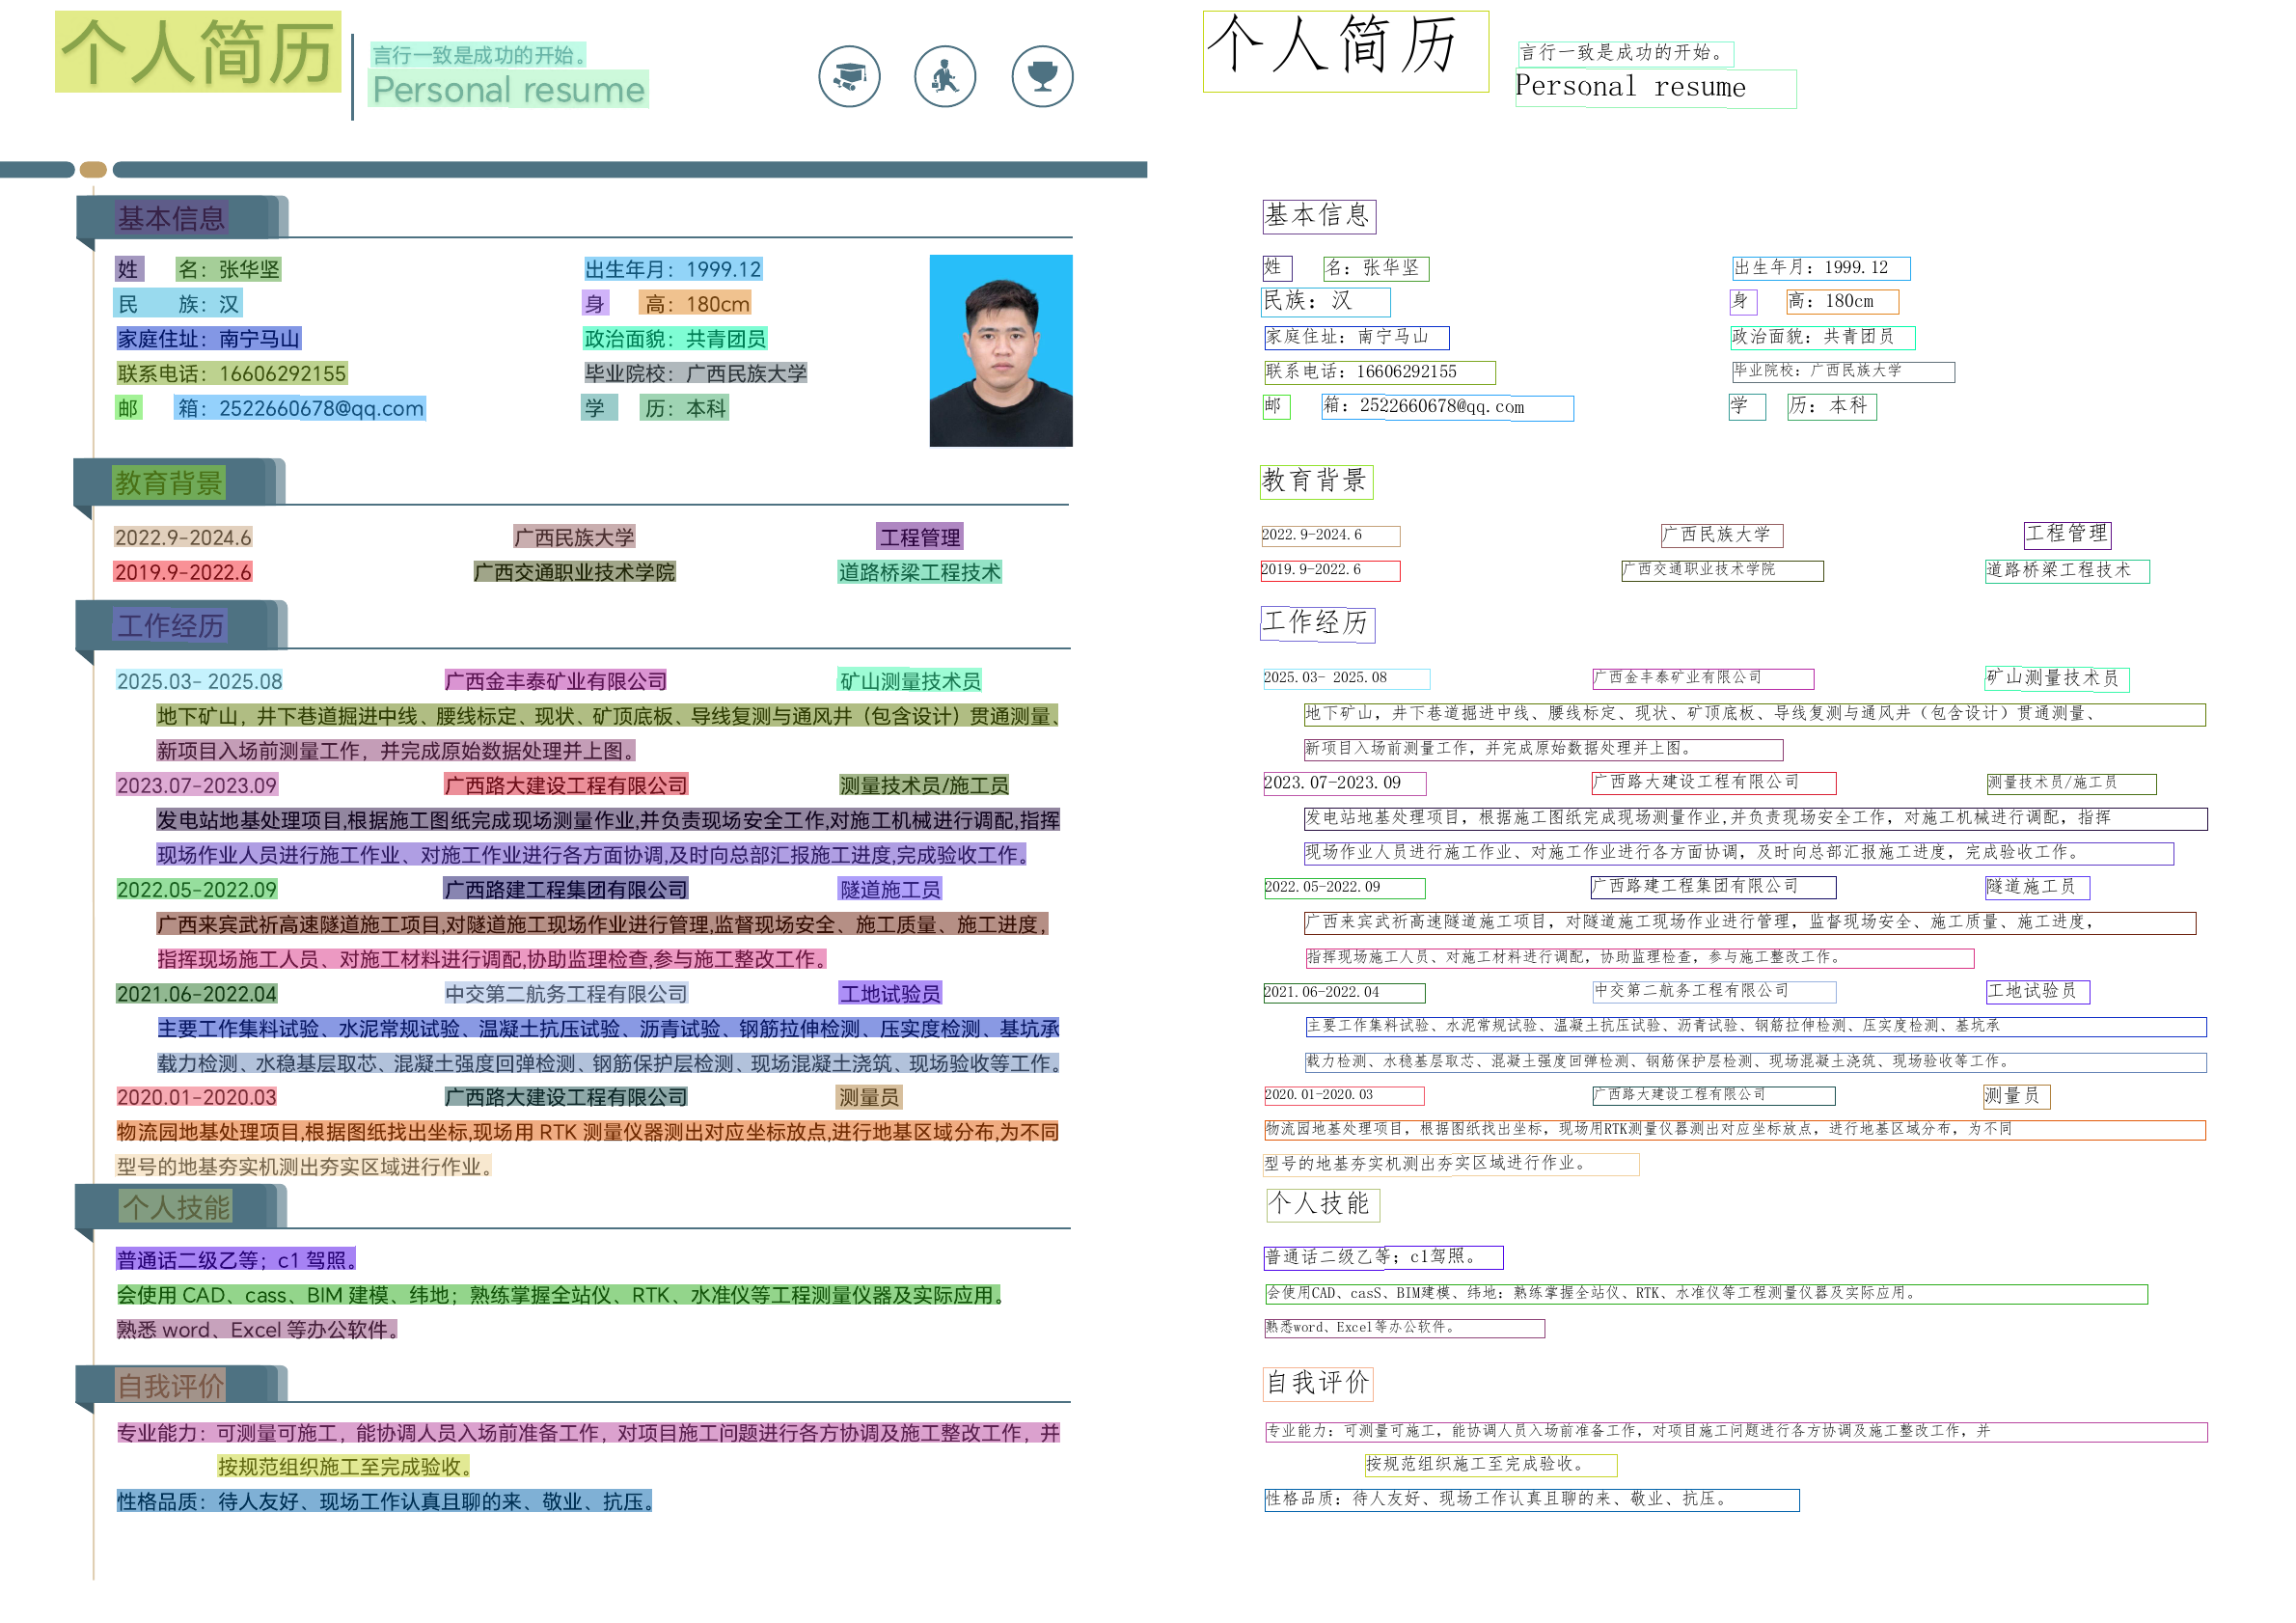Click the small tan oval on divider bar
The width and height of the screenshot is (2296, 1623).
(x=93, y=170)
